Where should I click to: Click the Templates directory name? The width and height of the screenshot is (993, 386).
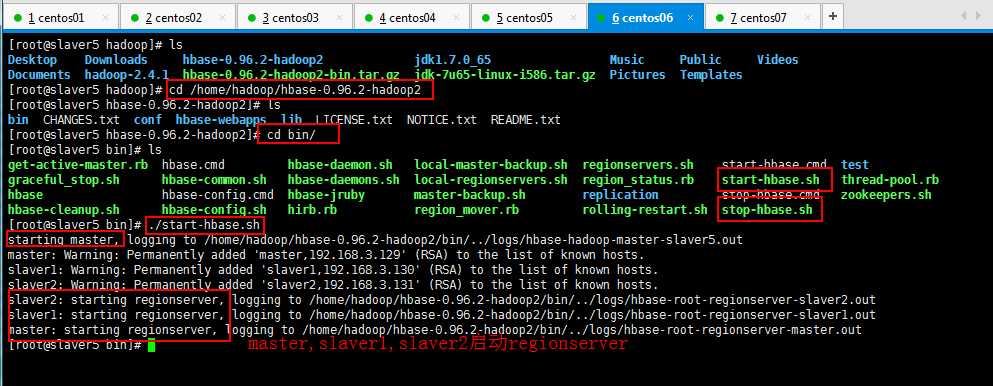[711, 75]
